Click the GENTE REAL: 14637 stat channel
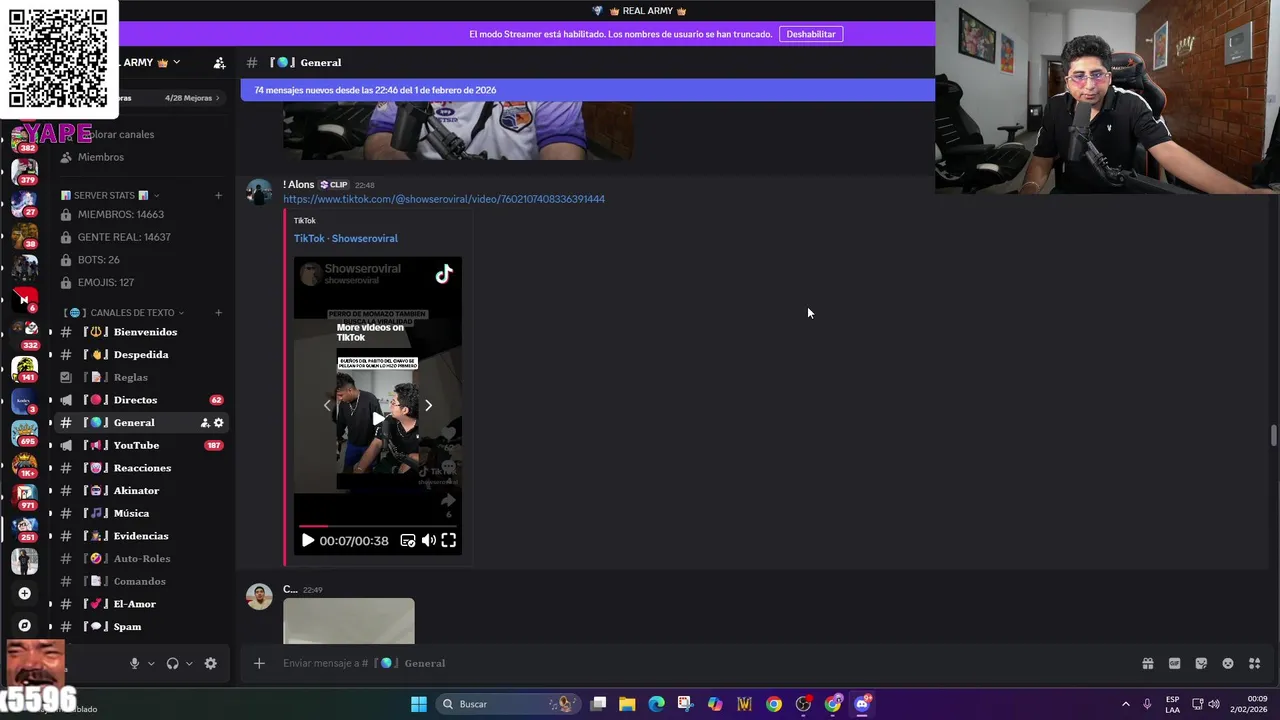The image size is (1280, 720). click(x=142, y=237)
